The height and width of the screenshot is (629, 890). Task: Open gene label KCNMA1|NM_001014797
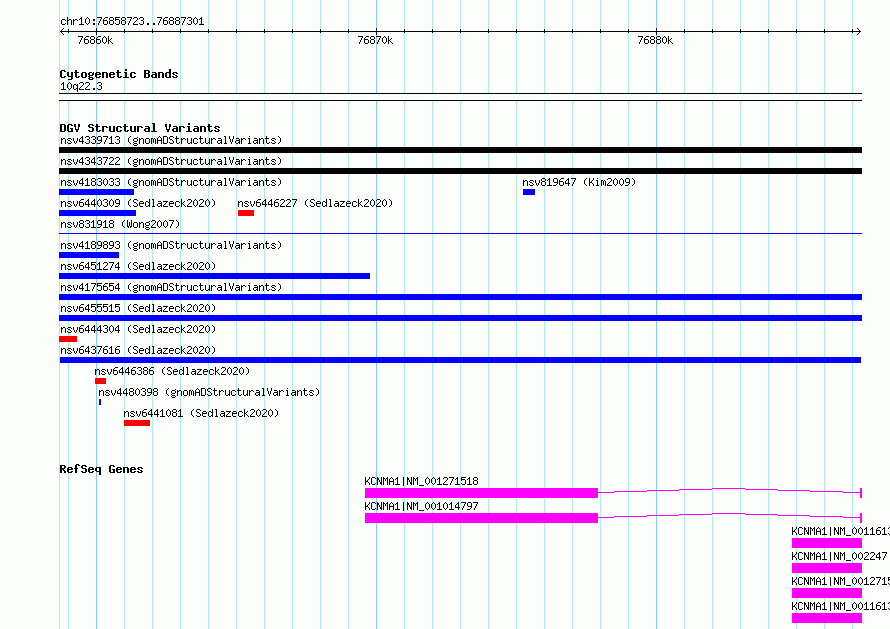pyautogui.click(x=421, y=506)
